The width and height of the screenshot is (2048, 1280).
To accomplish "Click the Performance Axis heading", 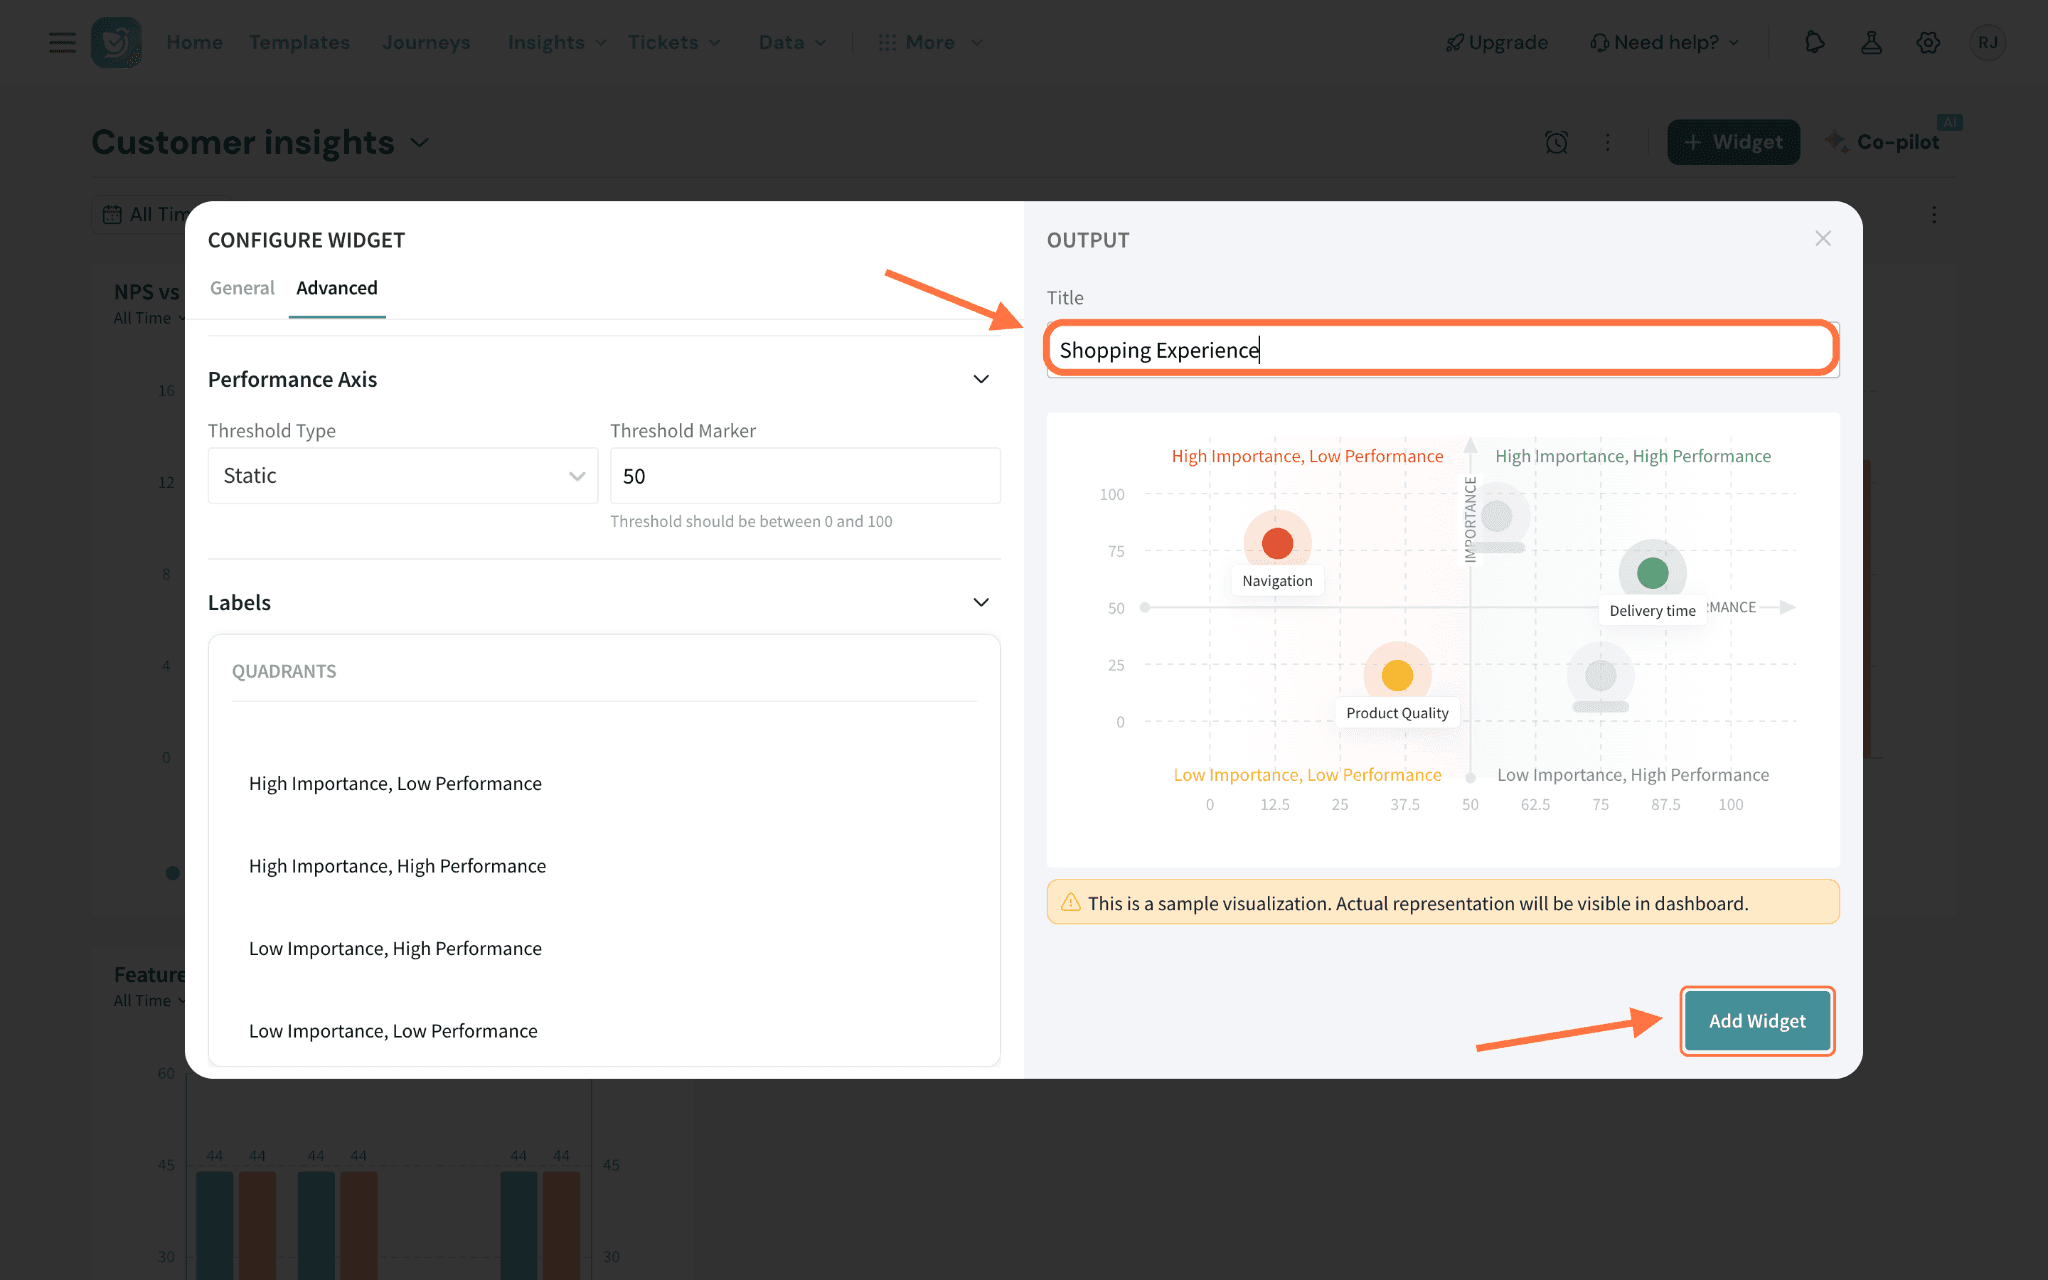I will 292,379.
